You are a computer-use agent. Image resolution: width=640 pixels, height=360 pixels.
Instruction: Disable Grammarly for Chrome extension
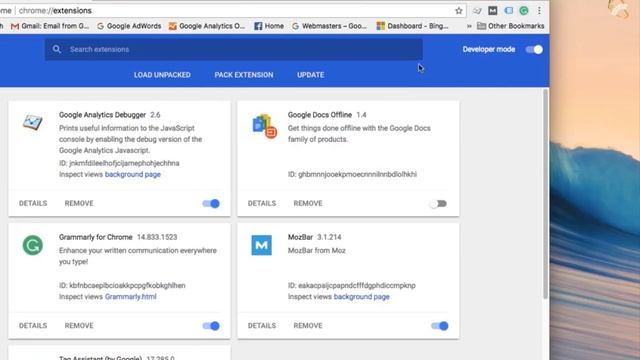(x=211, y=326)
